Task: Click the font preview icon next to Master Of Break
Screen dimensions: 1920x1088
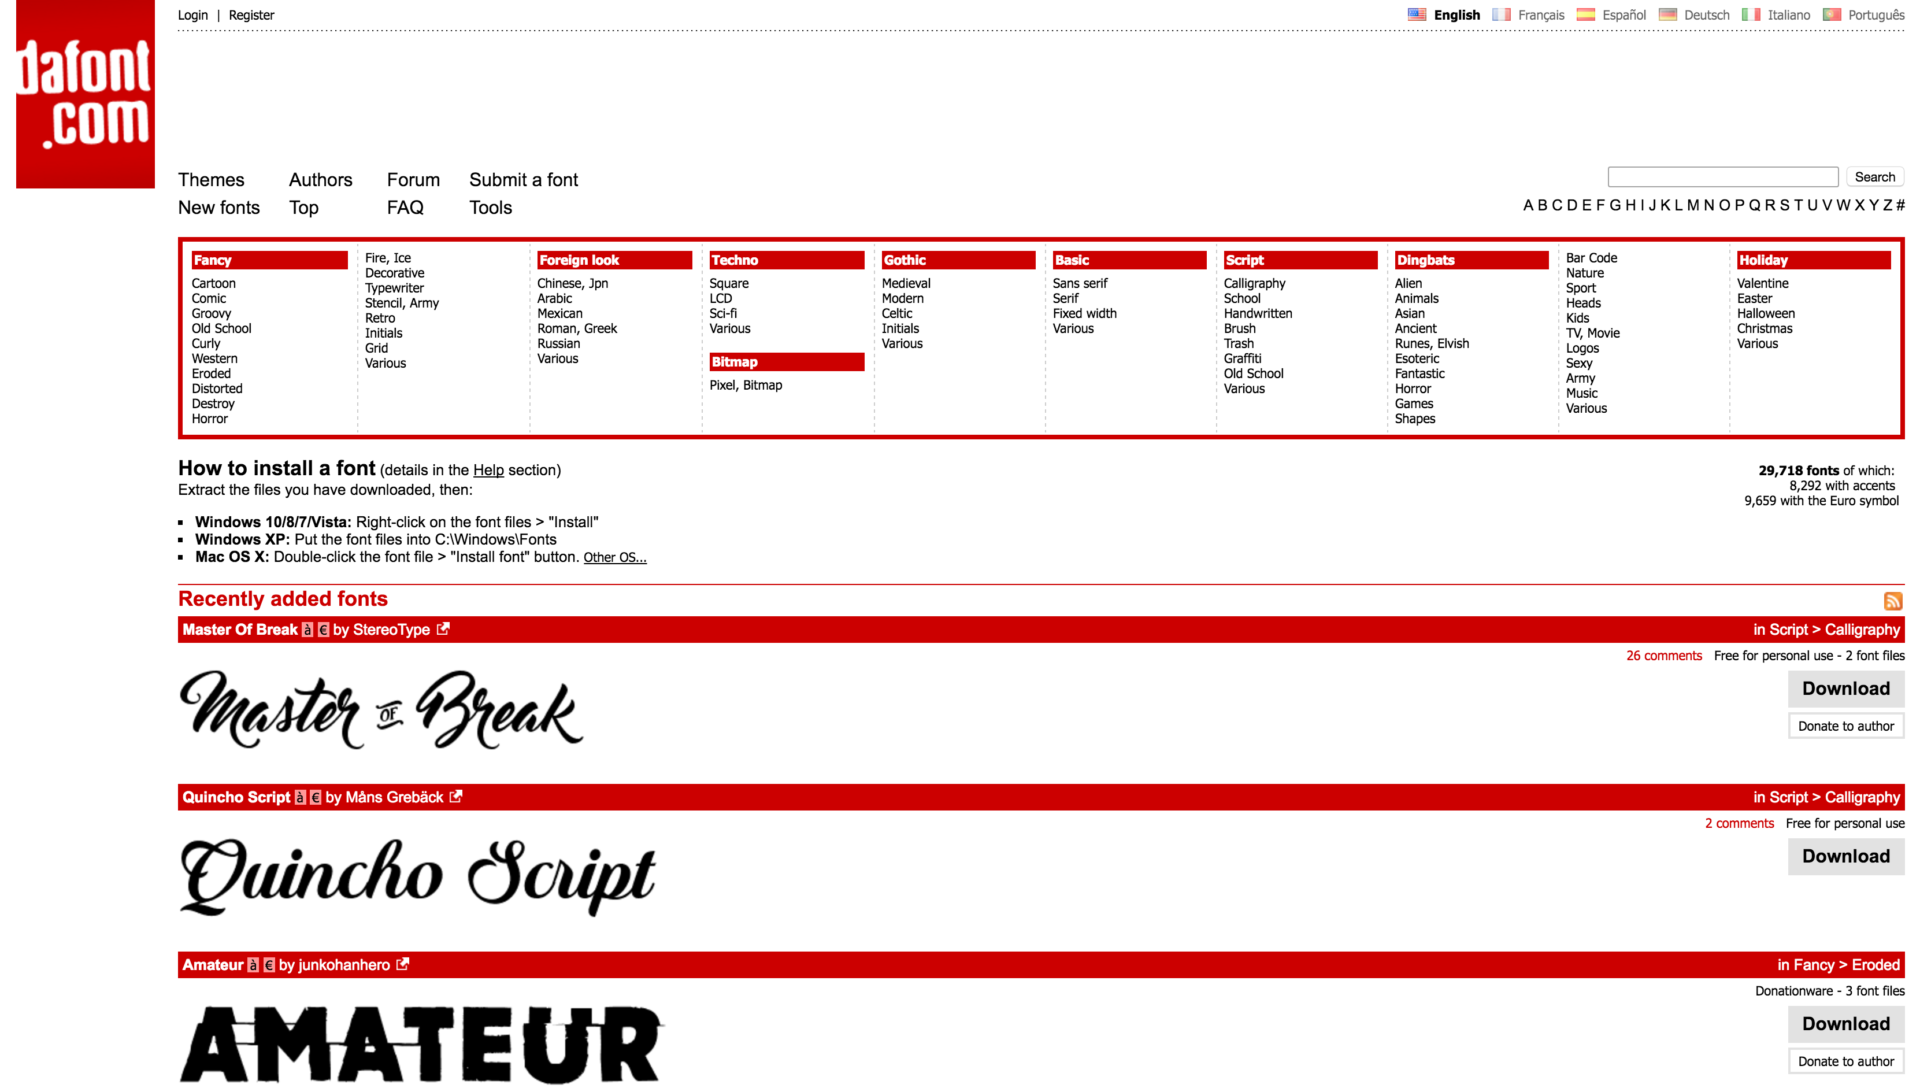Action: (x=306, y=629)
